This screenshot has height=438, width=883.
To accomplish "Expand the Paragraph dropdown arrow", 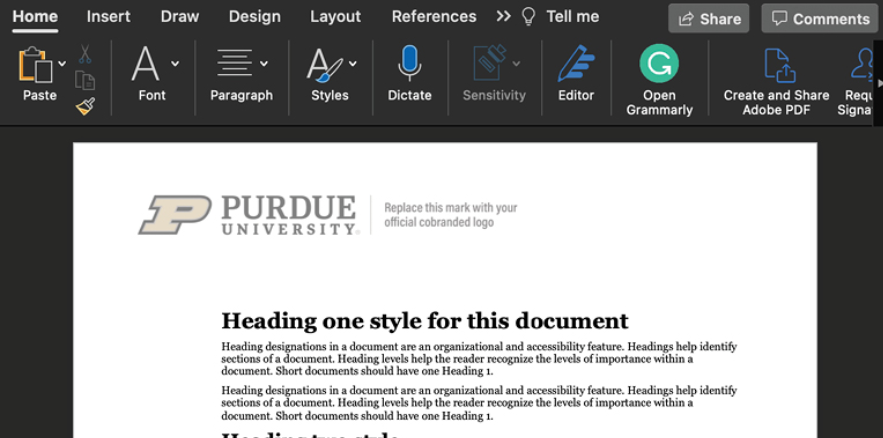I will [264, 64].
